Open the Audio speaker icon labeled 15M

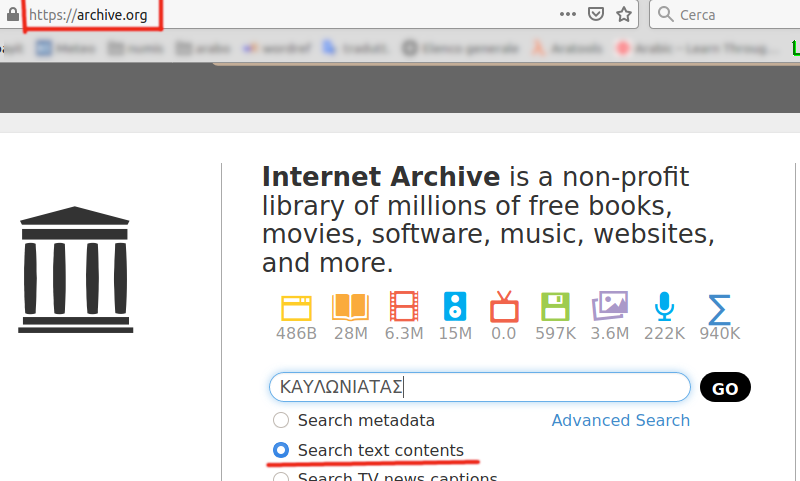[455, 306]
